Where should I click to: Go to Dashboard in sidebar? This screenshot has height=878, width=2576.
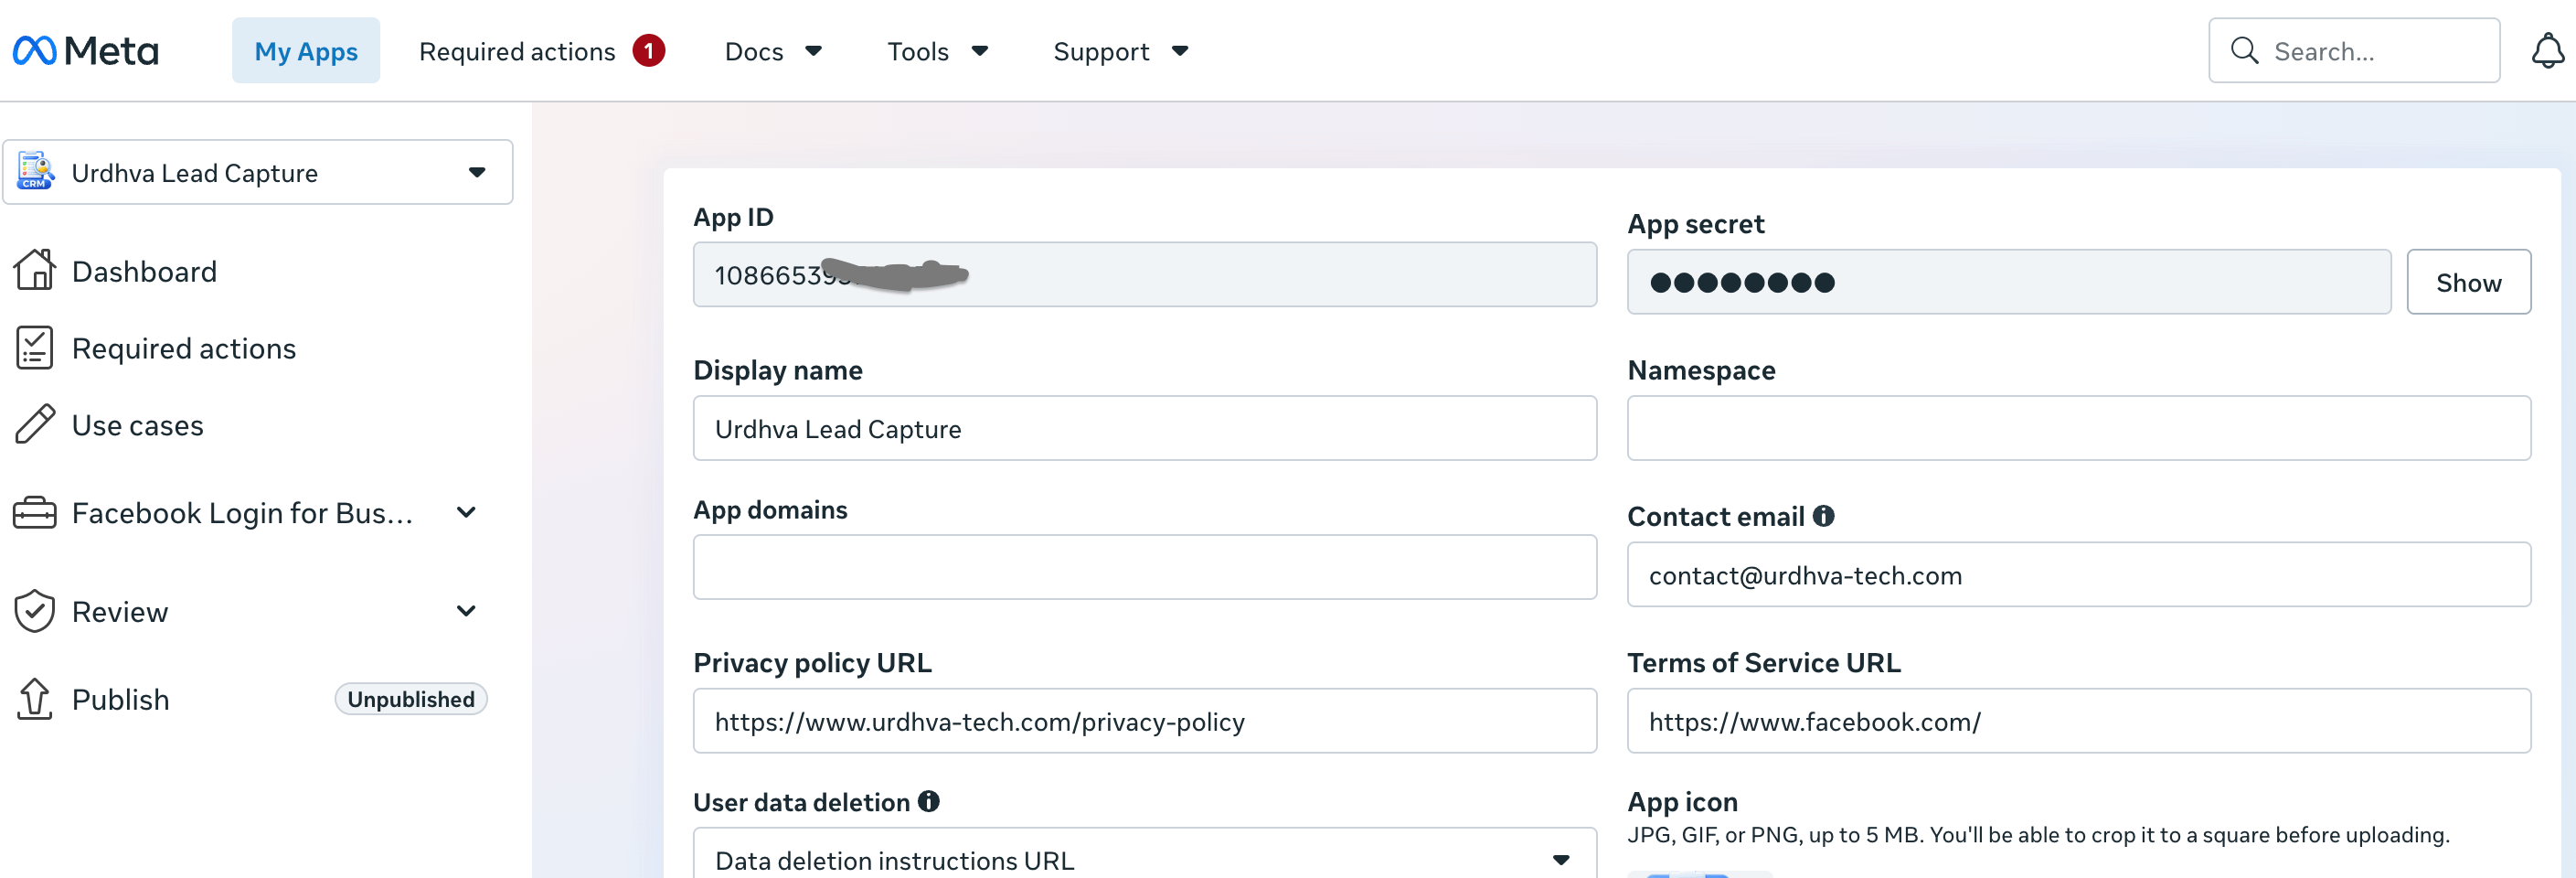coord(144,271)
